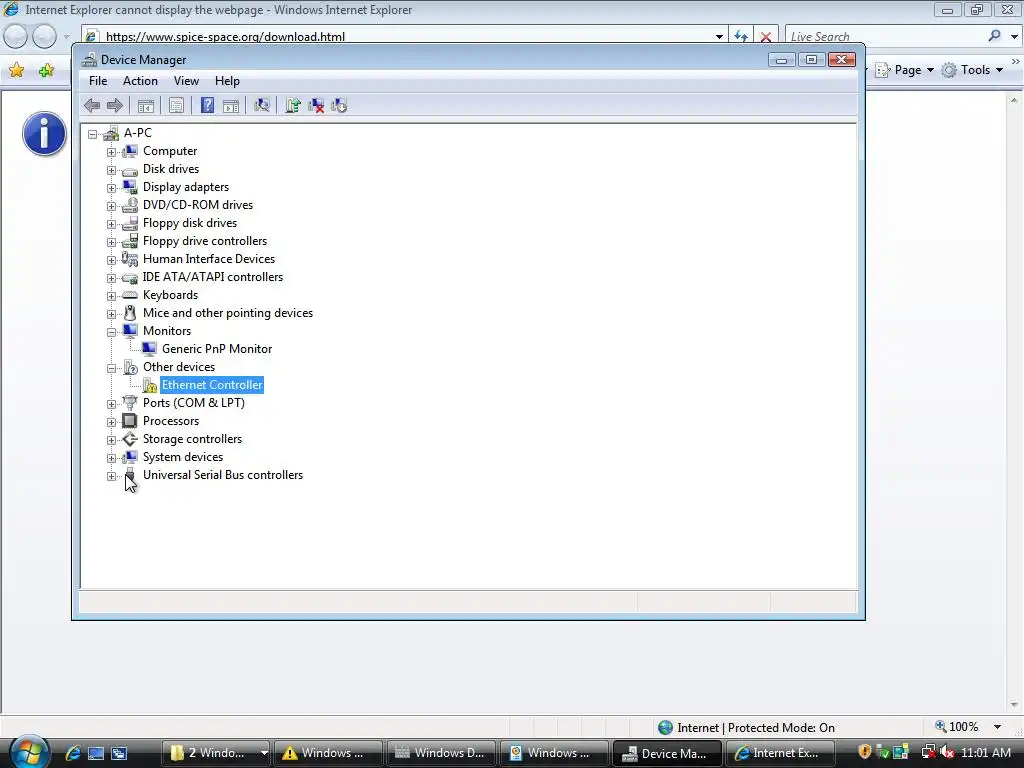The image size is (1024, 768).
Task: Click the Ethernet Controller warning icon
Action: (x=150, y=385)
